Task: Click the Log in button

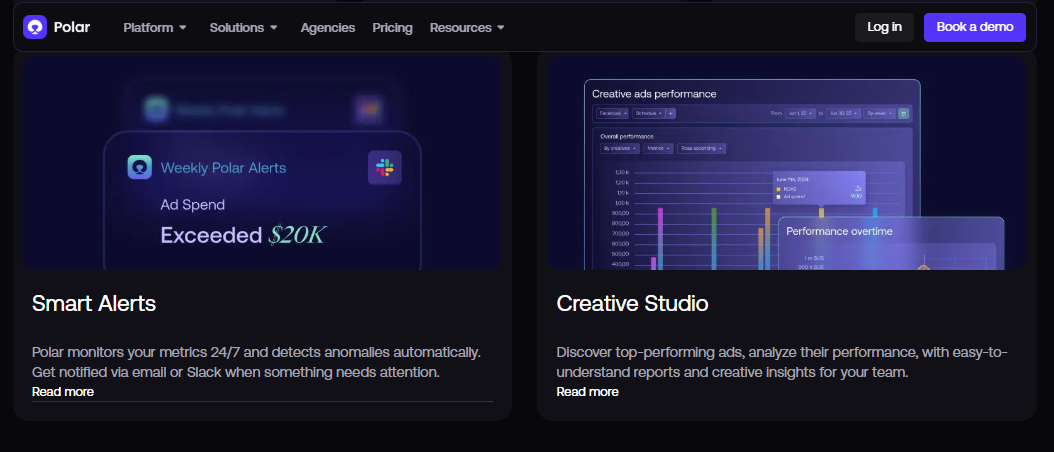Action: click(x=885, y=28)
